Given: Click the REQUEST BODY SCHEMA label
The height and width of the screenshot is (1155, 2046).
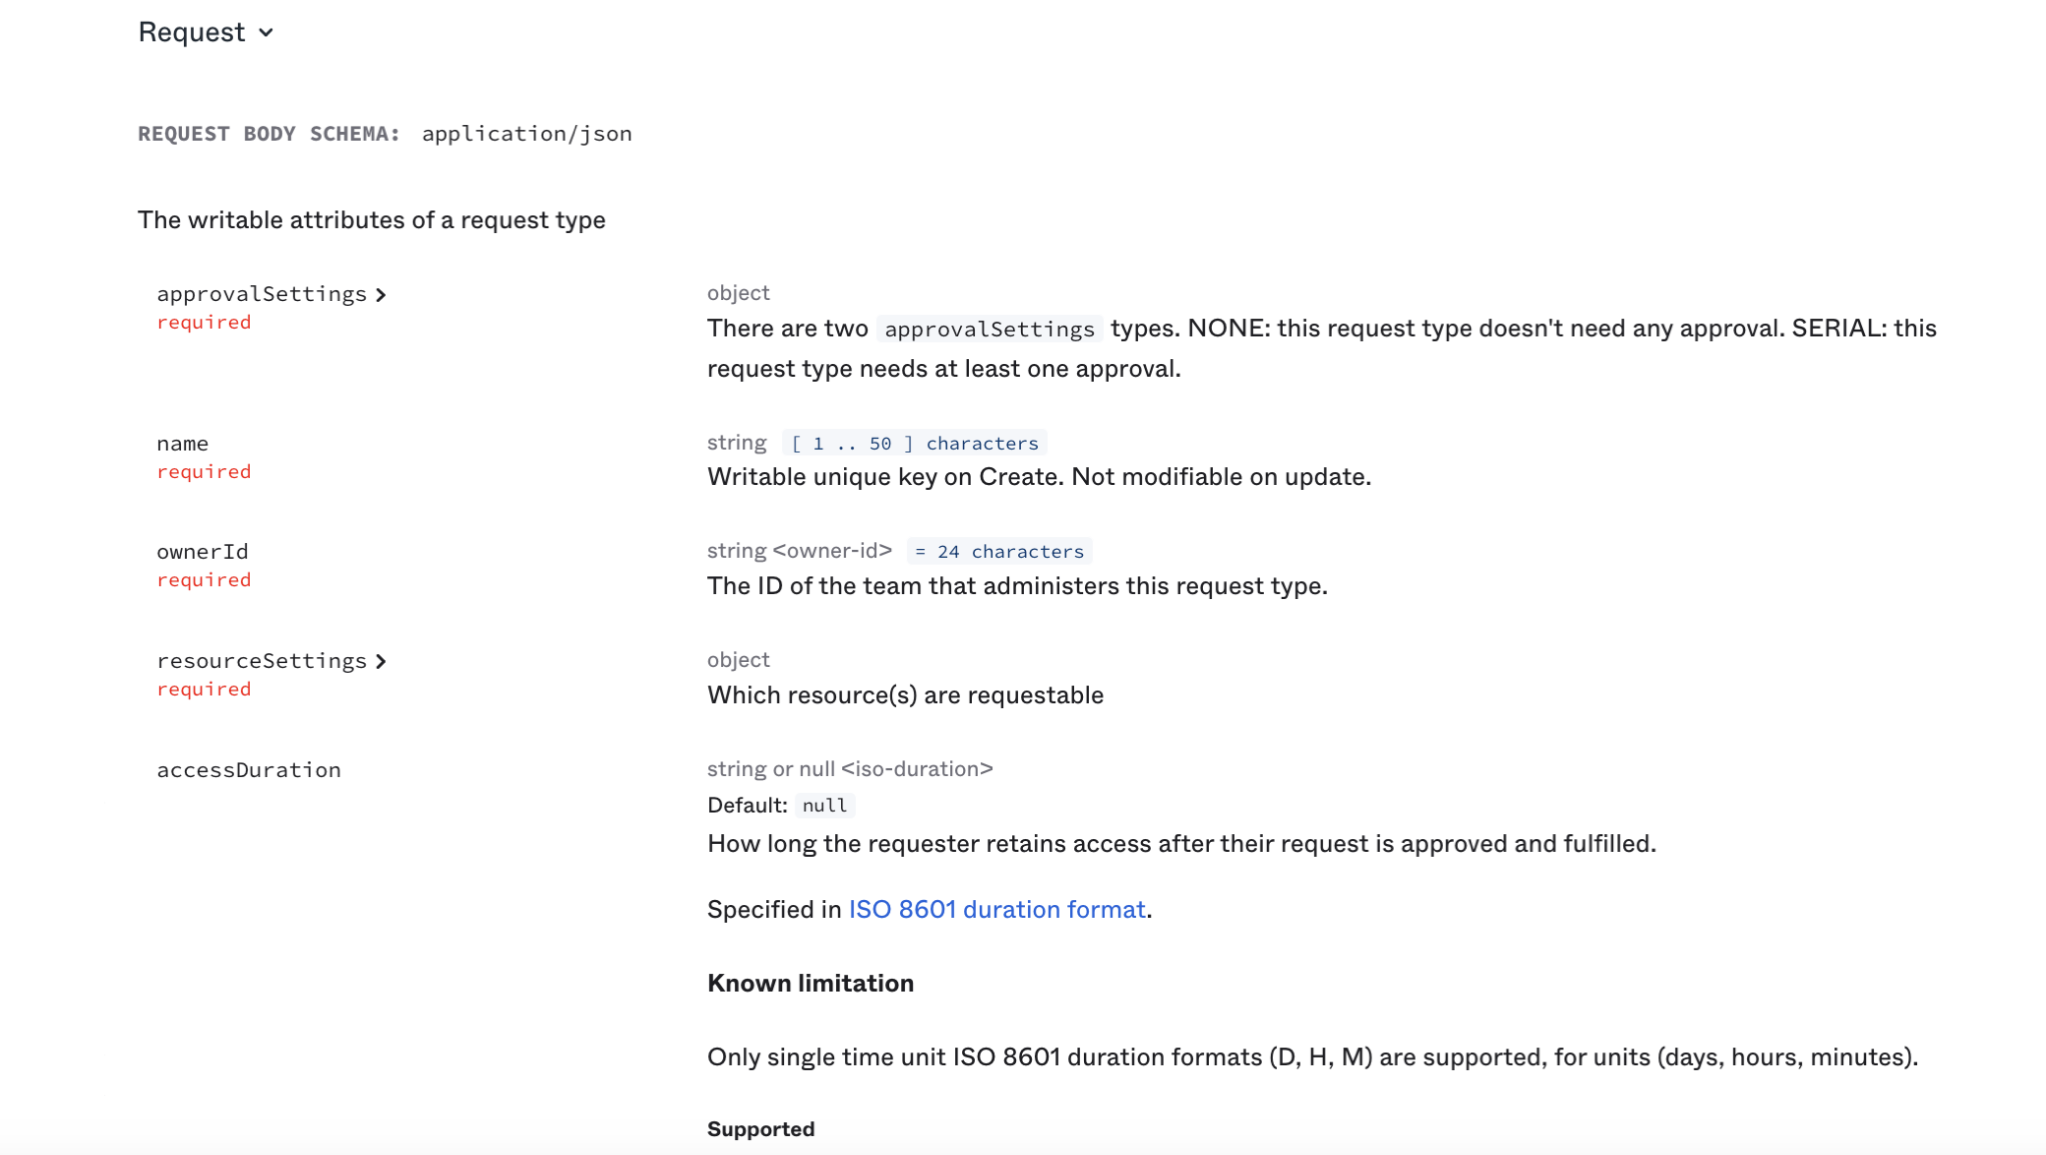Looking at the screenshot, I should [268, 134].
